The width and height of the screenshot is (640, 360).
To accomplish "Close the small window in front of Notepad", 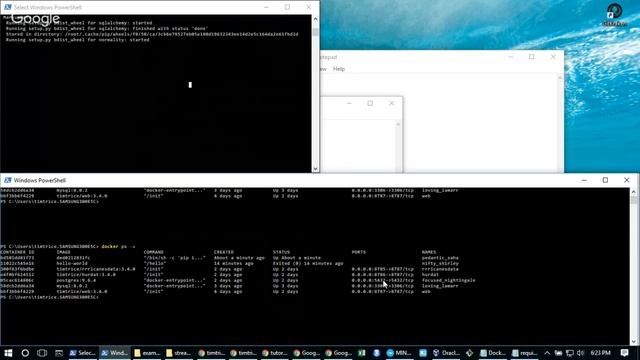I will click(x=391, y=103).
